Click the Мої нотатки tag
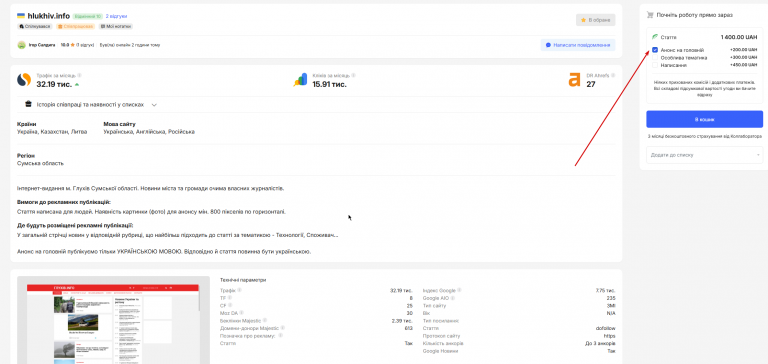Viewport: 768px width, 364px height. 116,26
